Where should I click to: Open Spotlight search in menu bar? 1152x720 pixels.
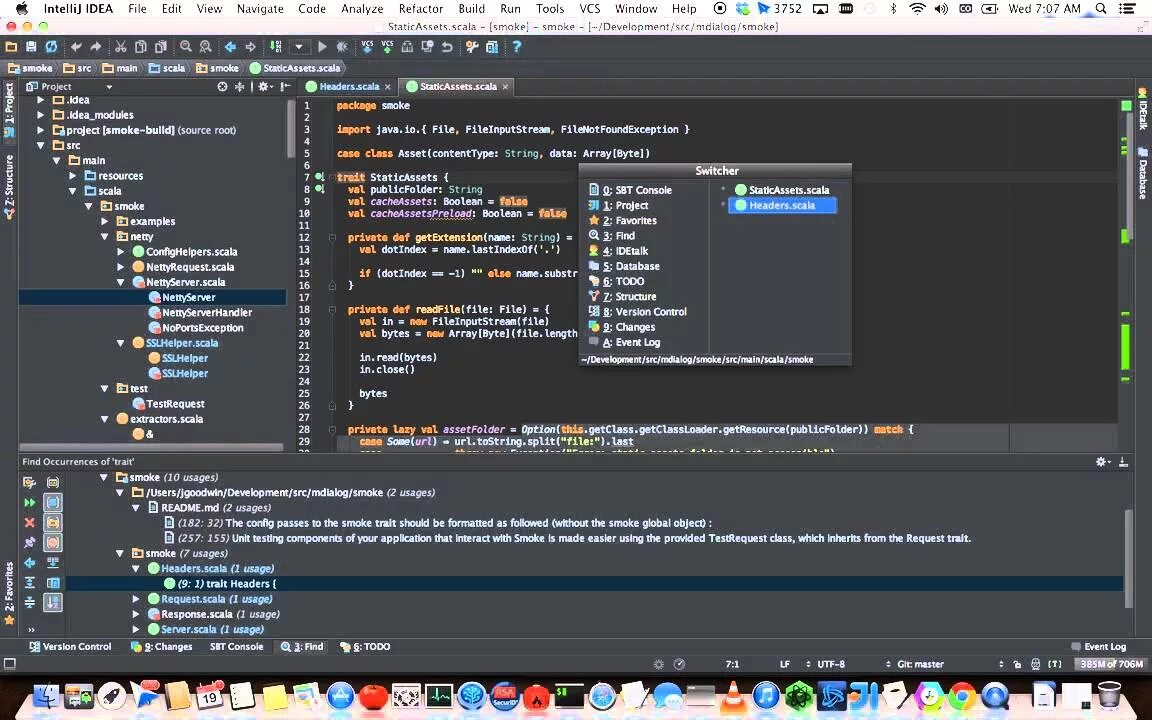1101,9
